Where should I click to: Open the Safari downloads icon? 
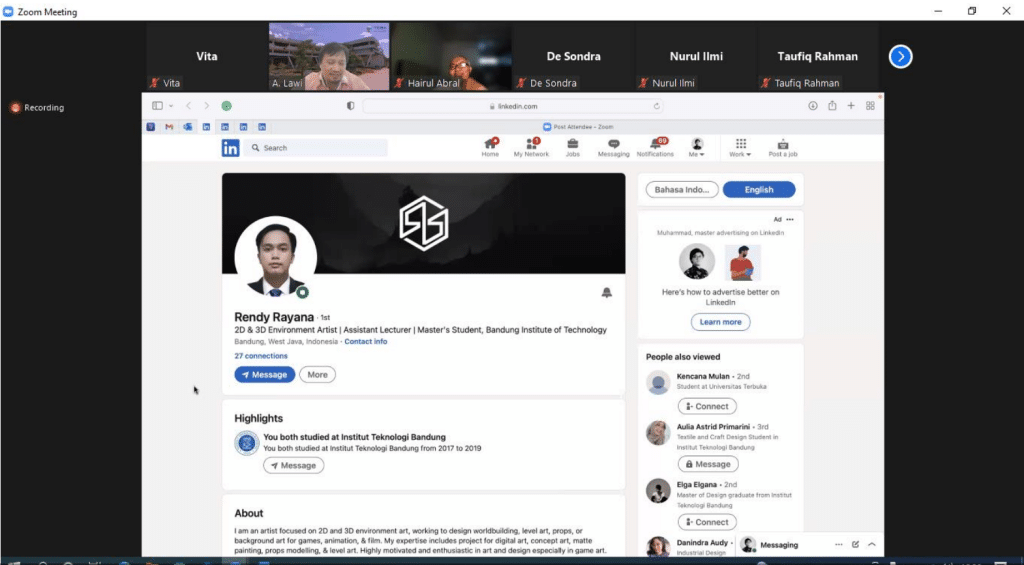click(x=812, y=106)
